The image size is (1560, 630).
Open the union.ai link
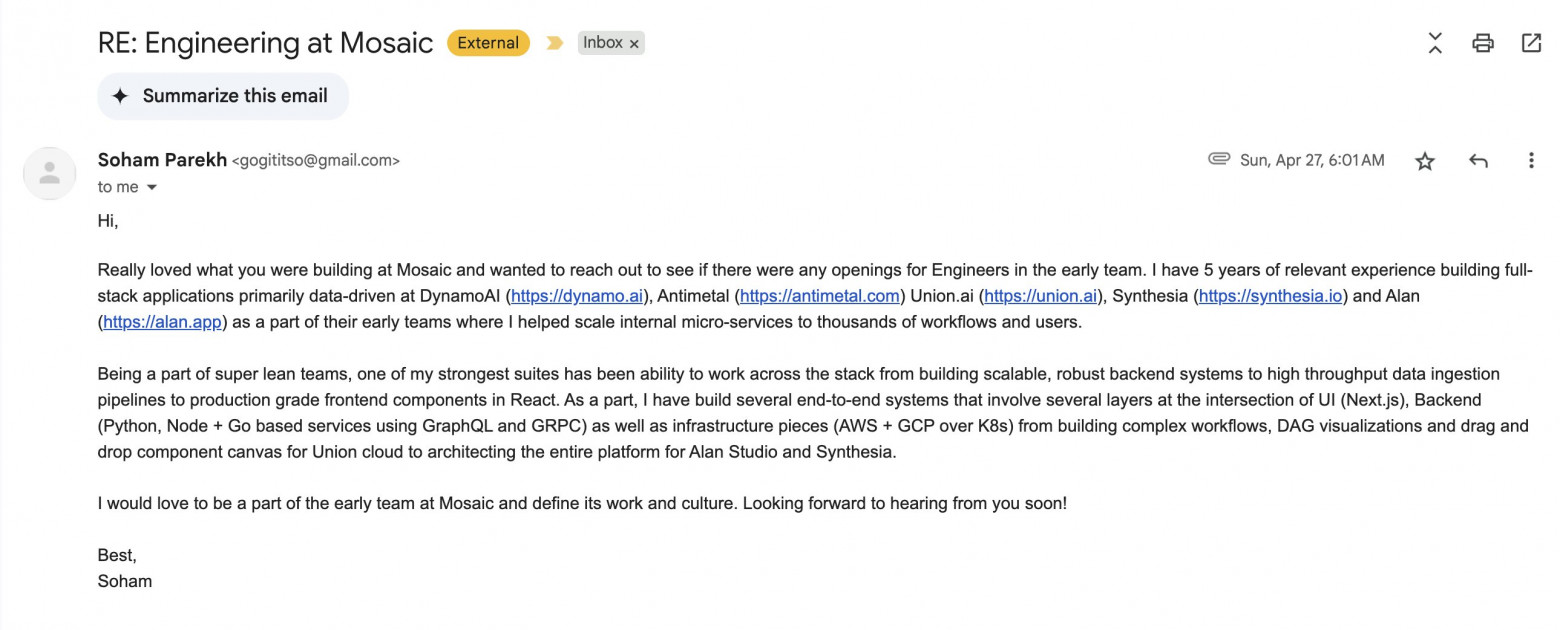(1041, 296)
